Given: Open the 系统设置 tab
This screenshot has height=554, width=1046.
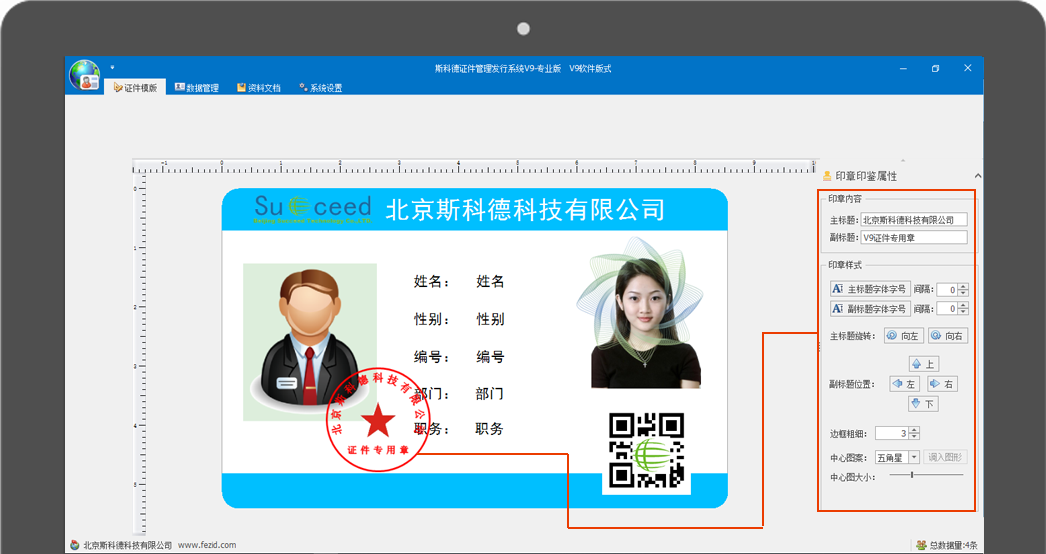Looking at the screenshot, I should pyautogui.click(x=321, y=87).
